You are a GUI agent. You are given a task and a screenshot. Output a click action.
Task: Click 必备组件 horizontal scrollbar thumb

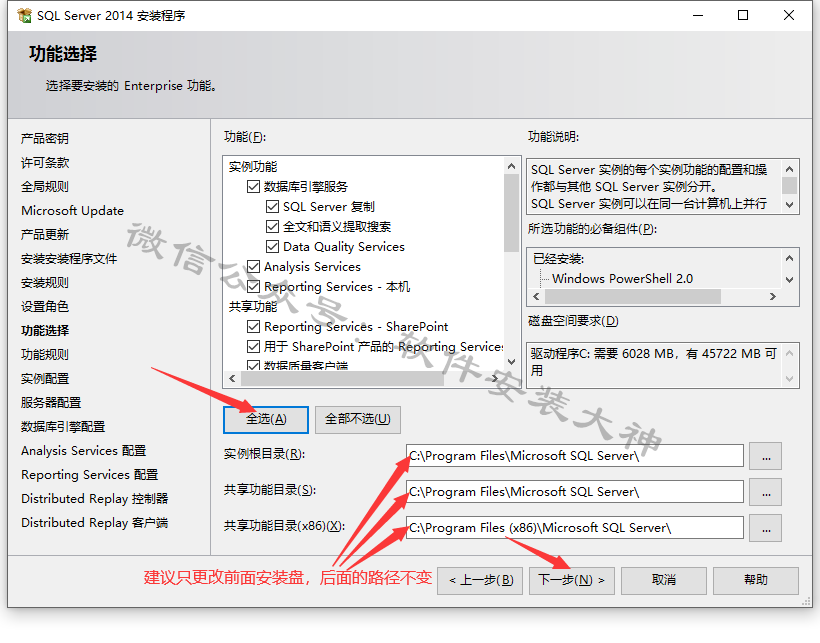pyautogui.click(x=633, y=297)
